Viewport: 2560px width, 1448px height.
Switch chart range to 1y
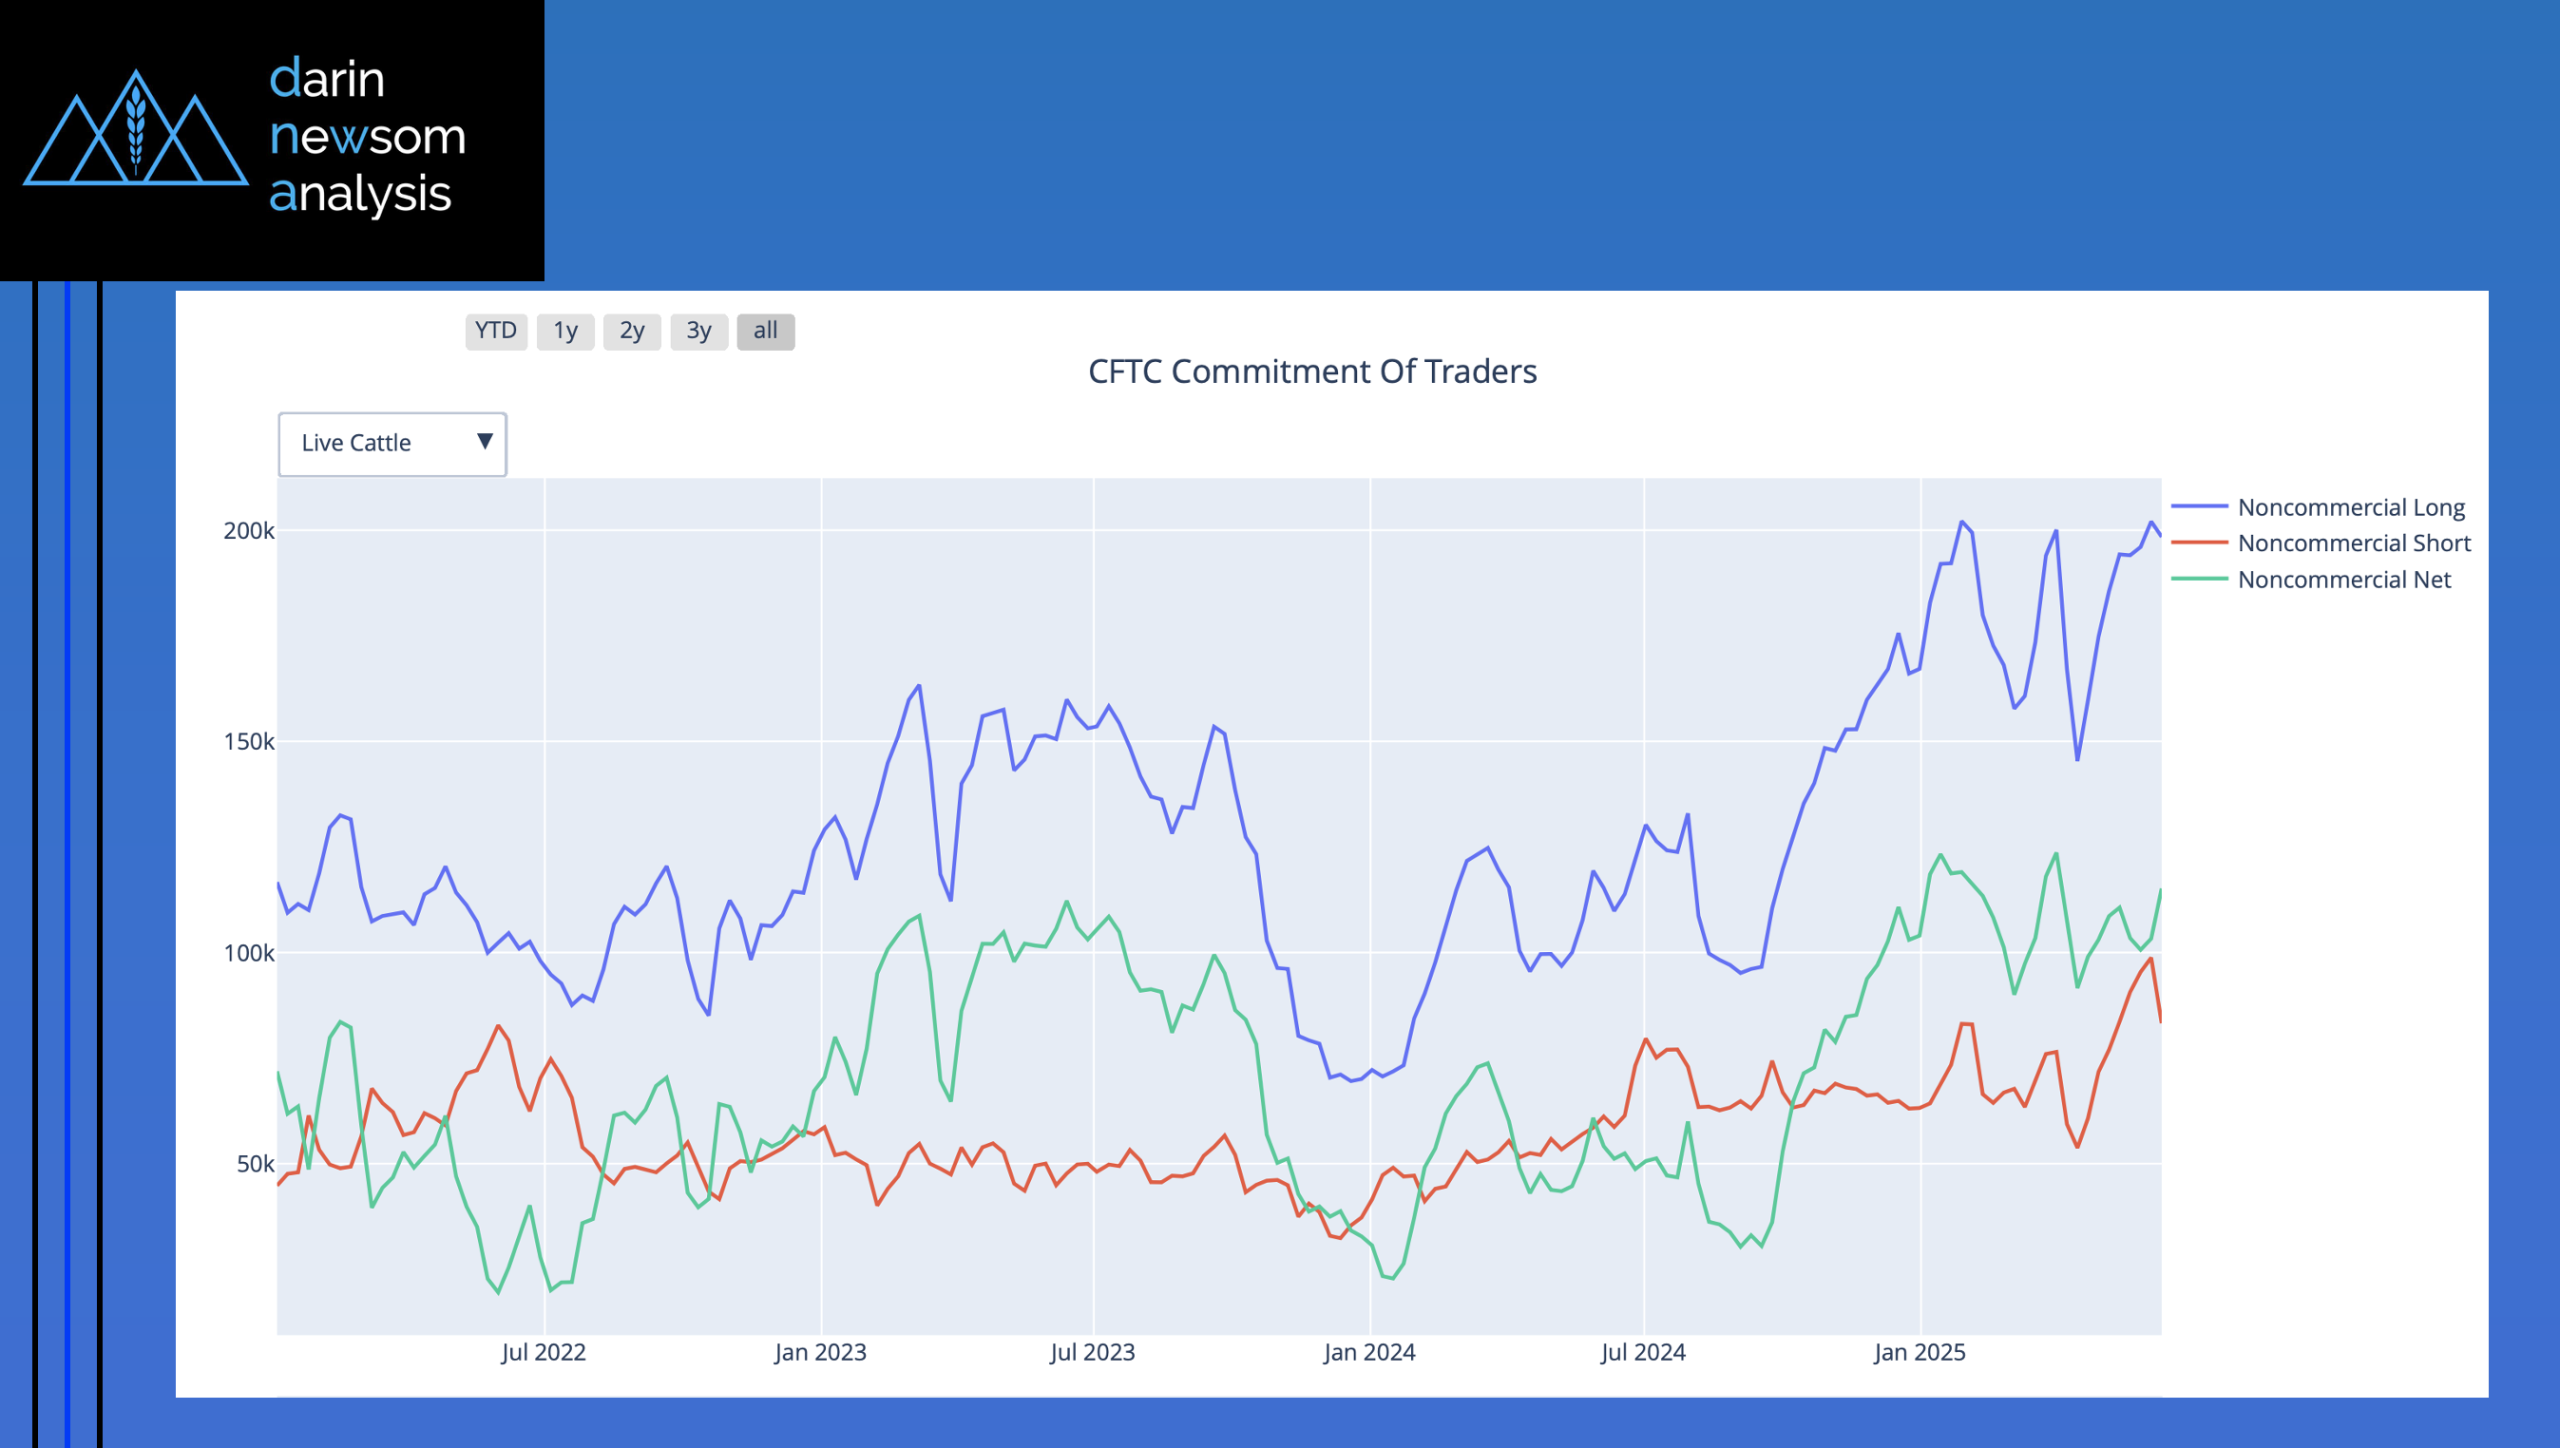[x=565, y=331]
